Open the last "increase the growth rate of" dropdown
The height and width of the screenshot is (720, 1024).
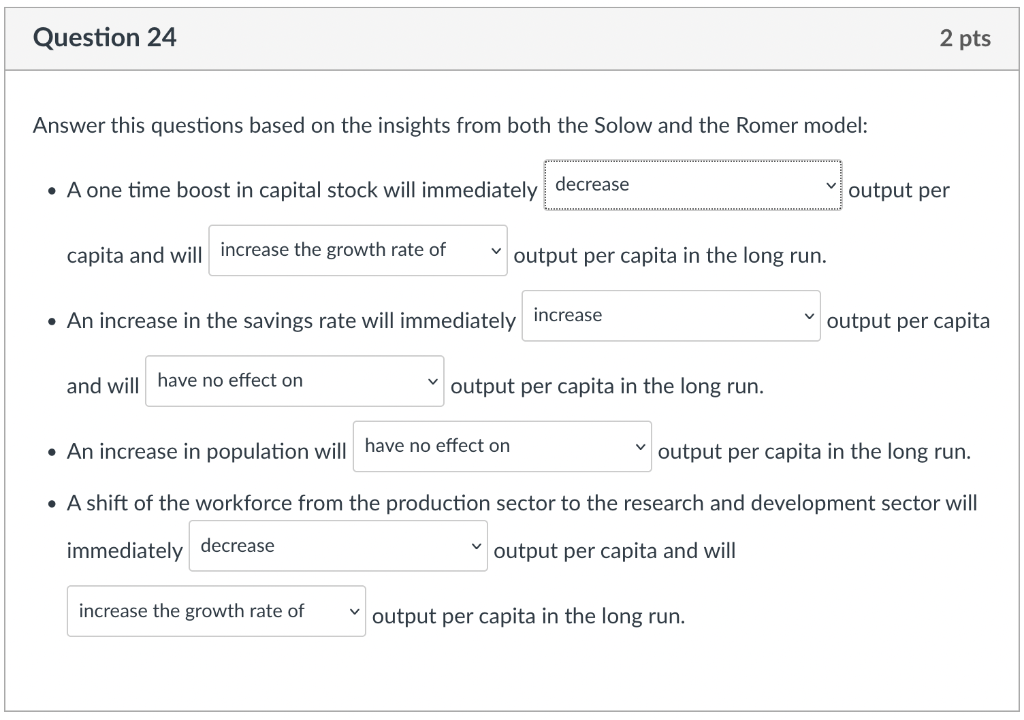click(215, 610)
